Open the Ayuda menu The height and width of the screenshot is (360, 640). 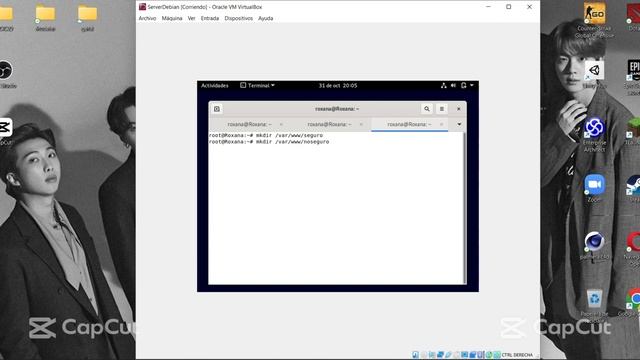coord(265,18)
